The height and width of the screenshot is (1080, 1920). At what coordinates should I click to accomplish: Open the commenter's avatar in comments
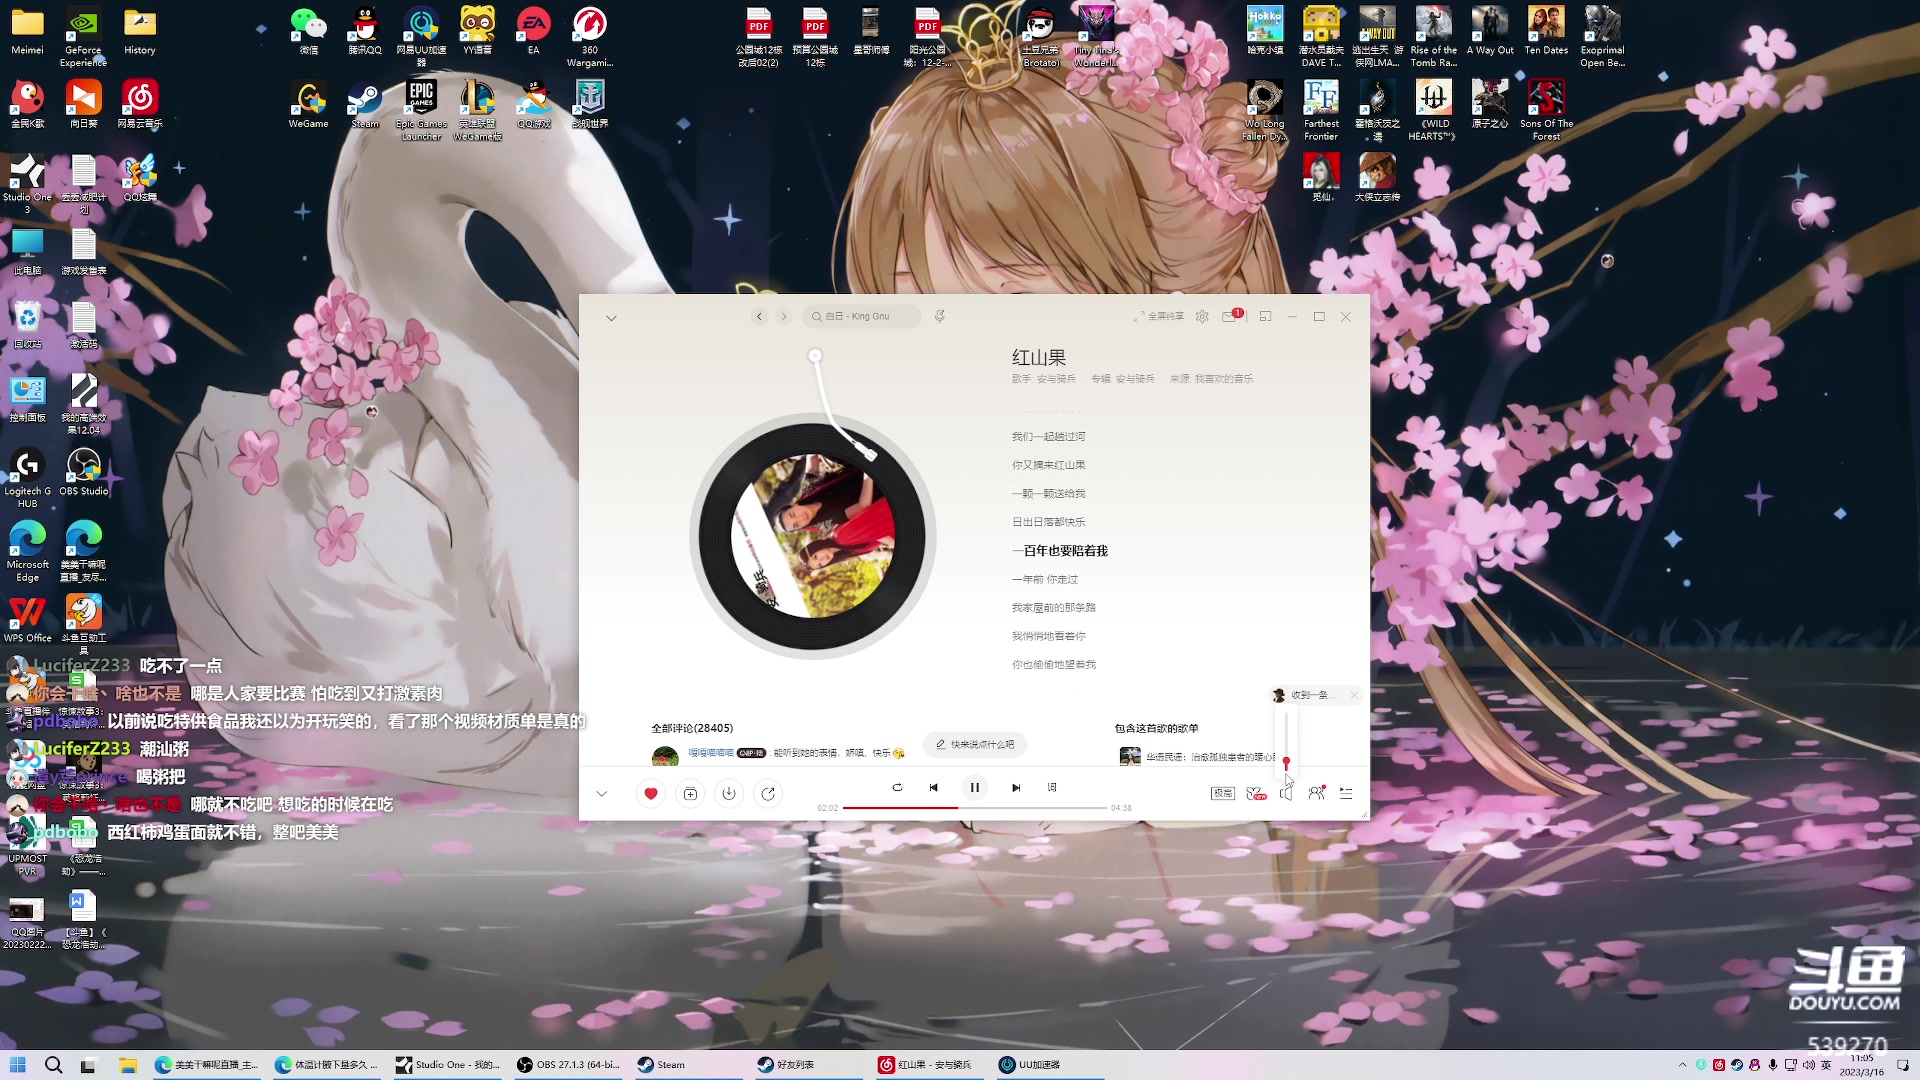coord(665,757)
